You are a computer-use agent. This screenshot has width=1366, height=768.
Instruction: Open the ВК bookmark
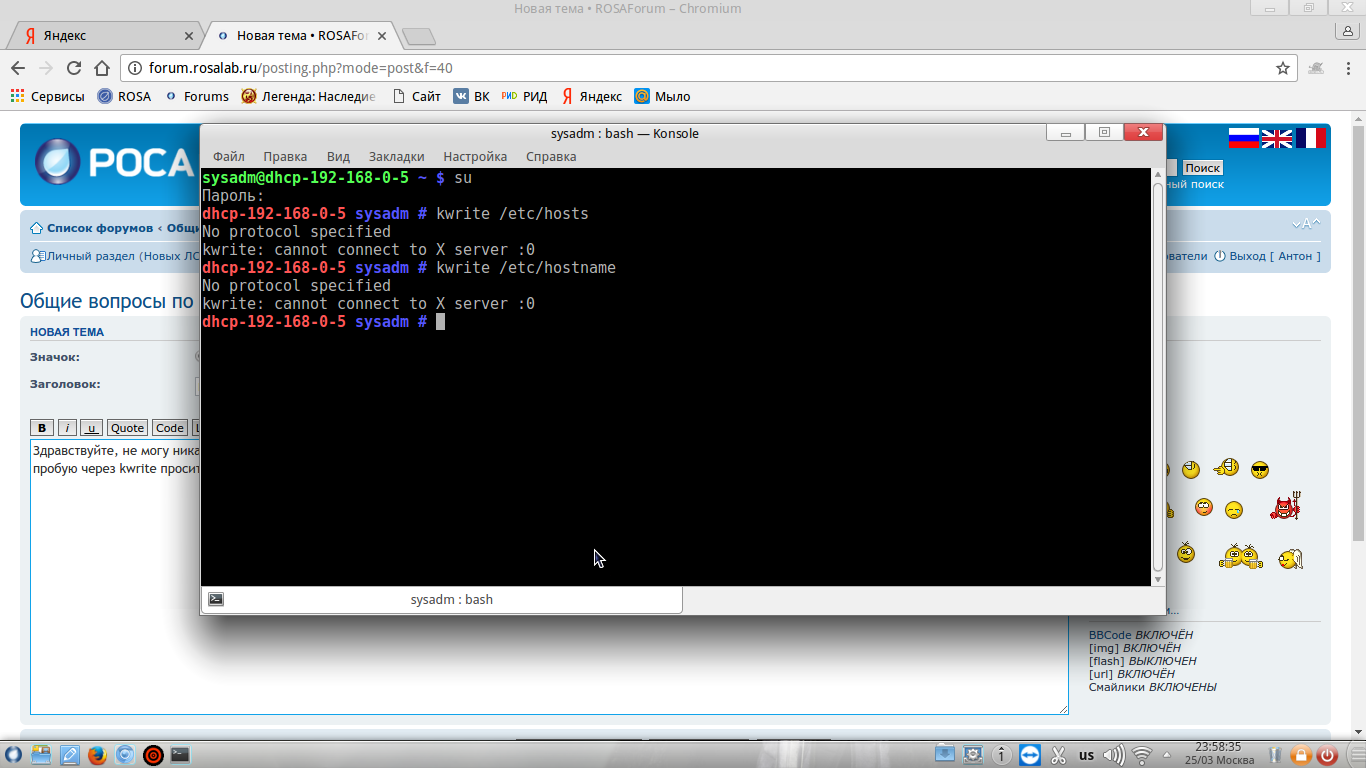coord(471,97)
